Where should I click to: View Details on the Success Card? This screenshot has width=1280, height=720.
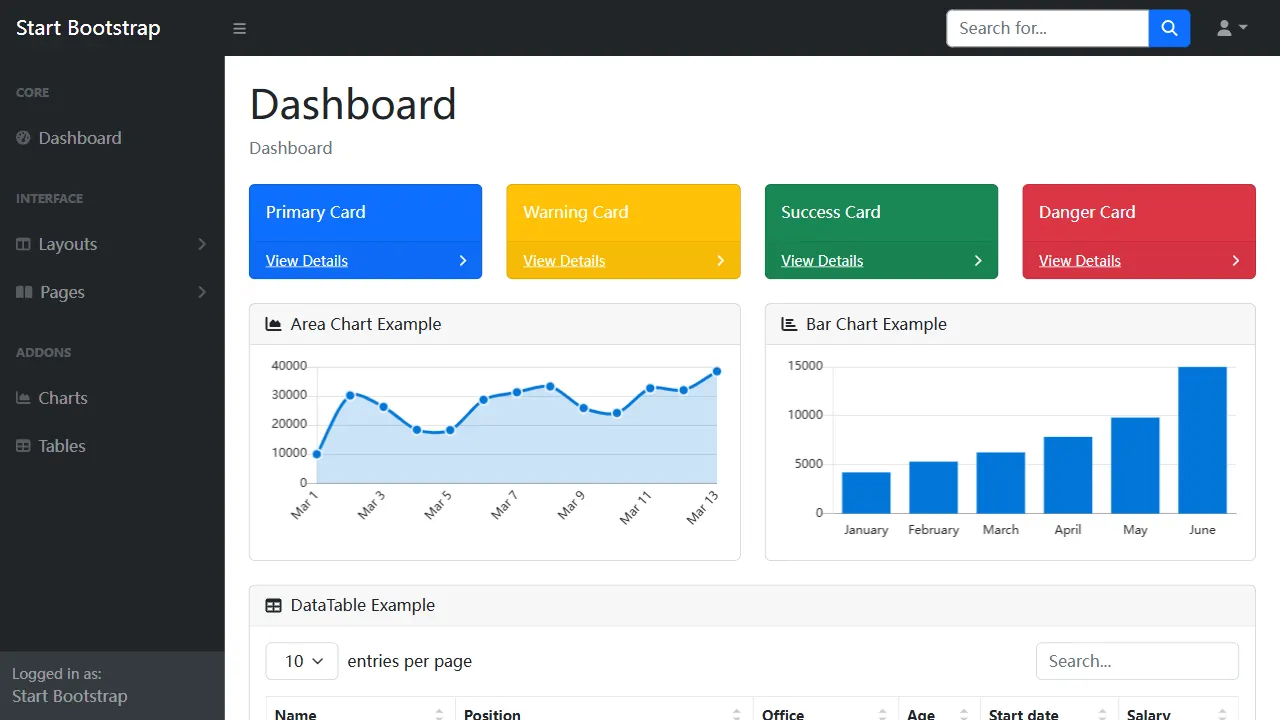click(822, 261)
